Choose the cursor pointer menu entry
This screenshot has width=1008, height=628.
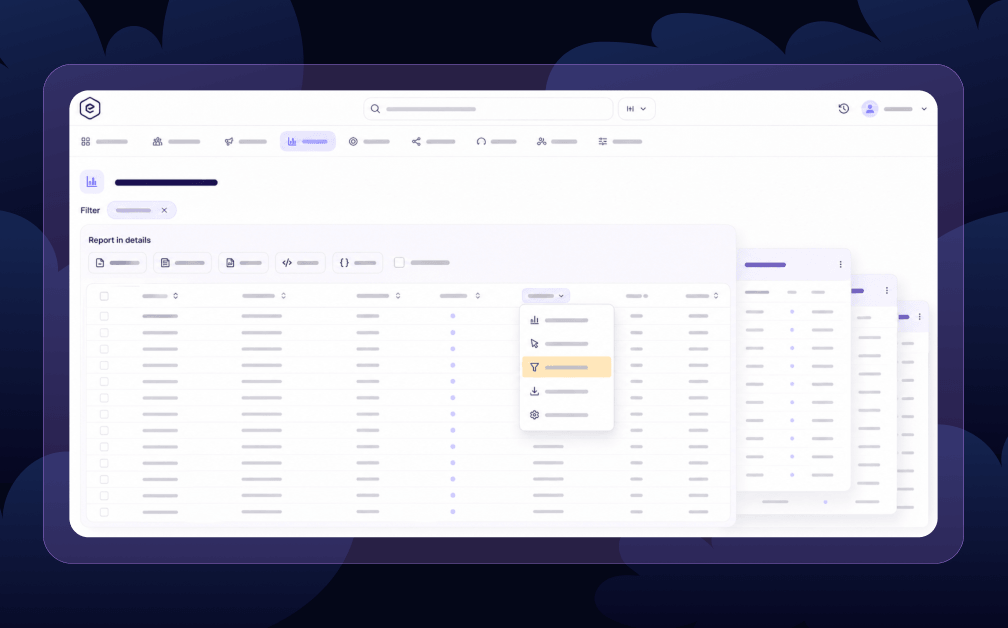[x=566, y=344]
